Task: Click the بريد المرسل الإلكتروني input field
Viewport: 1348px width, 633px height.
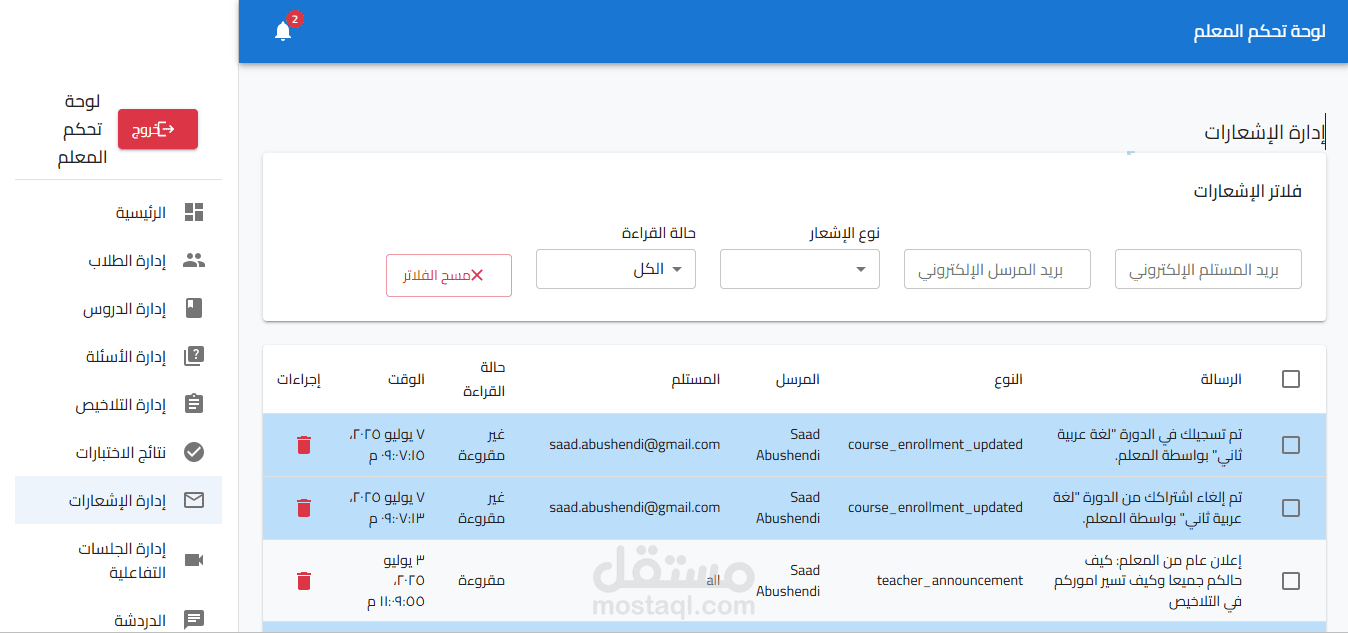Action: [x=997, y=269]
